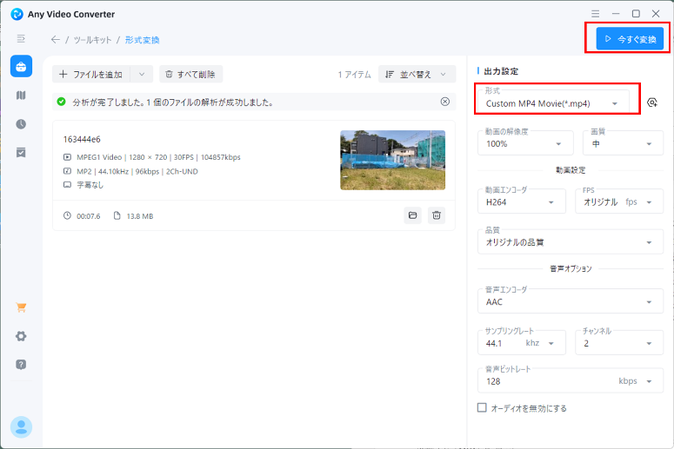Open the user account avatar
This screenshot has width=674, height=449.
point(21,427)
